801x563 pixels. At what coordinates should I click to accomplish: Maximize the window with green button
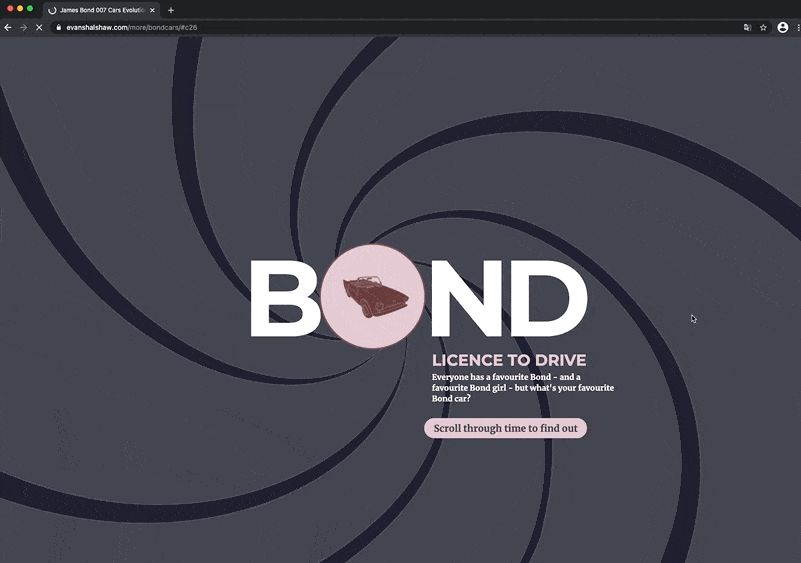30,9
